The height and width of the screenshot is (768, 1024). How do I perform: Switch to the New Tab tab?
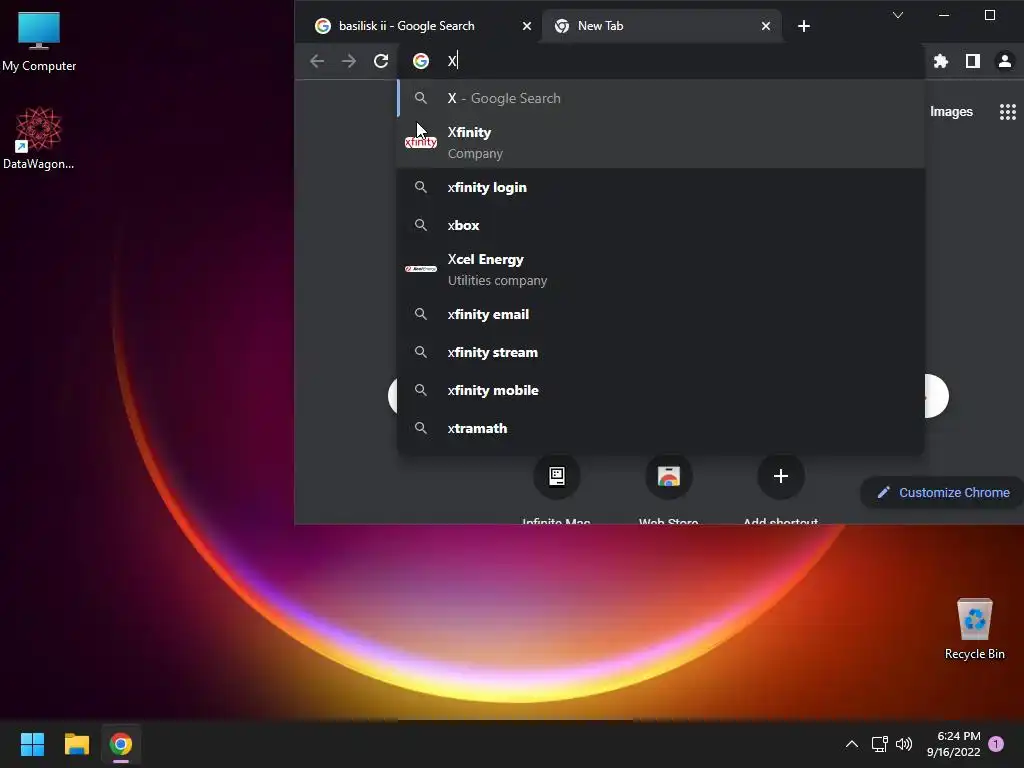click(x=661, y=26)
